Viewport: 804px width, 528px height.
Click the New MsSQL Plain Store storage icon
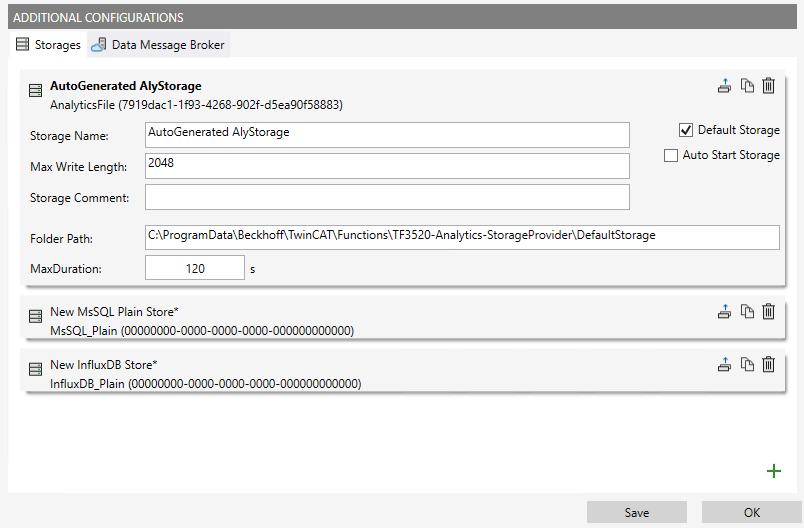tap(35, 316)
